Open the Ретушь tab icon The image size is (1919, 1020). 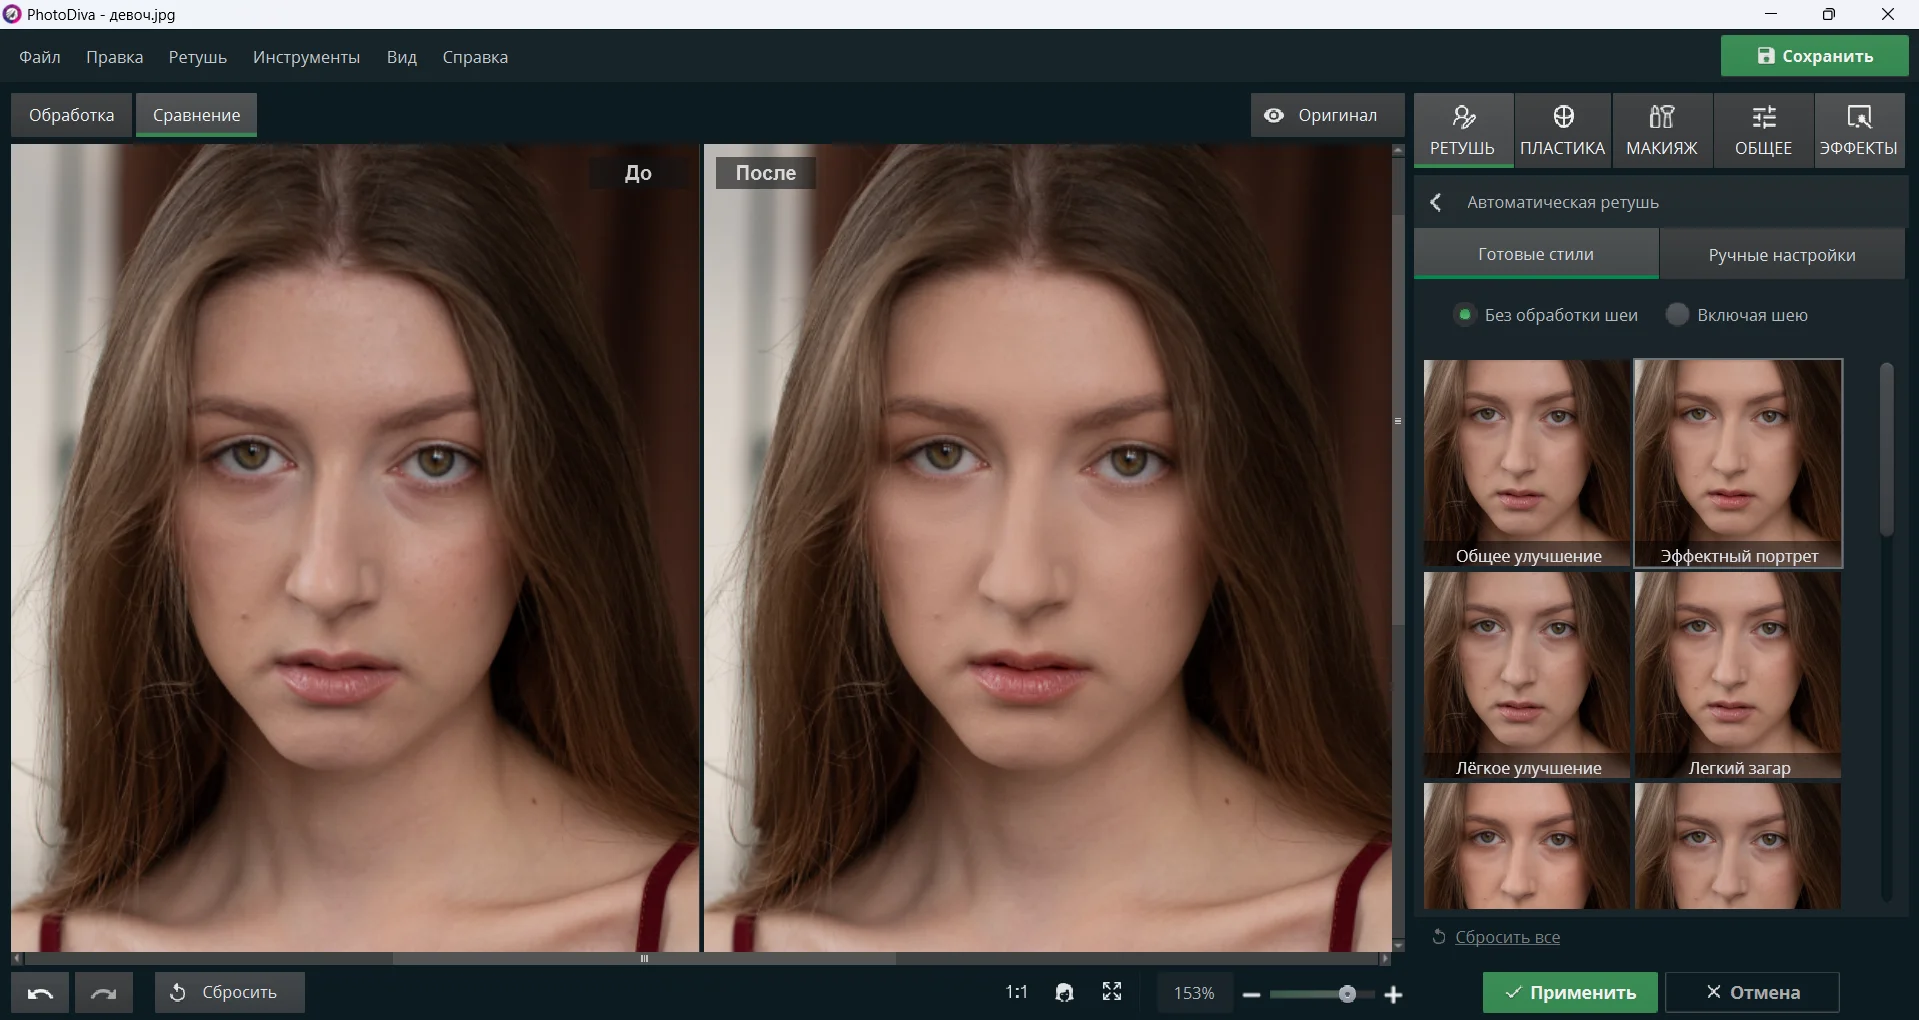pyautogui.click(x=1463, y=130)
